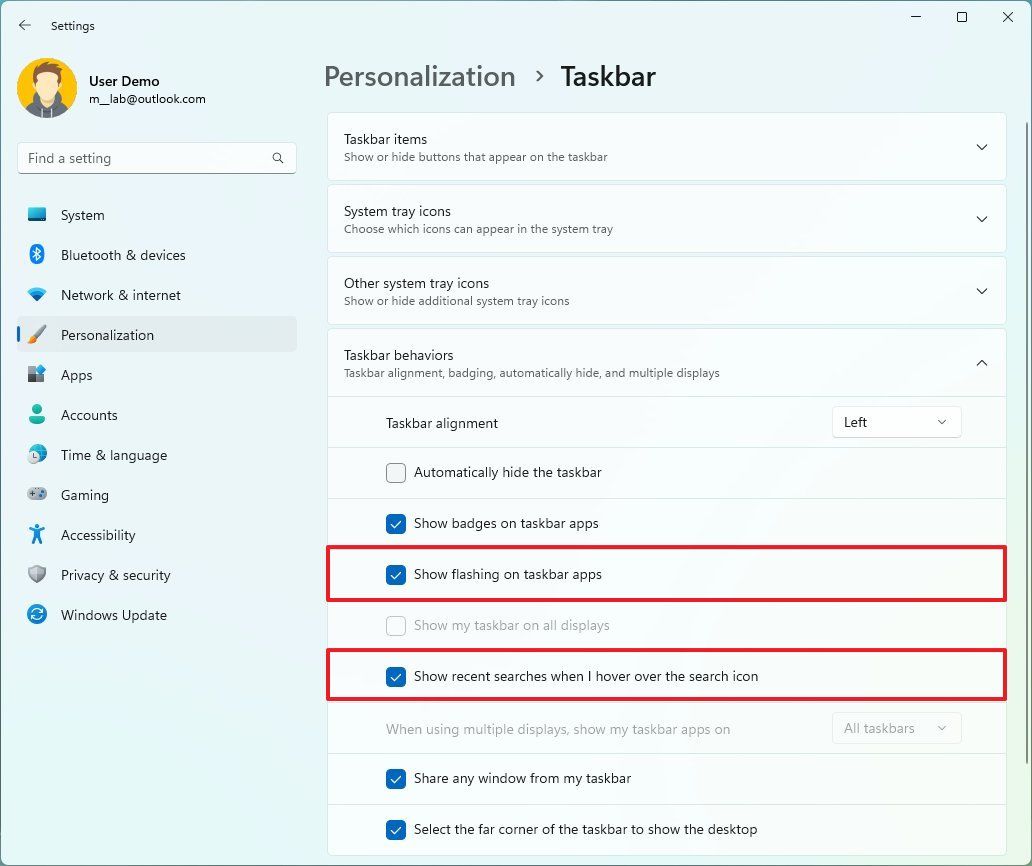
Task: Click the Privacy & security shield icon
Action: 36,575
